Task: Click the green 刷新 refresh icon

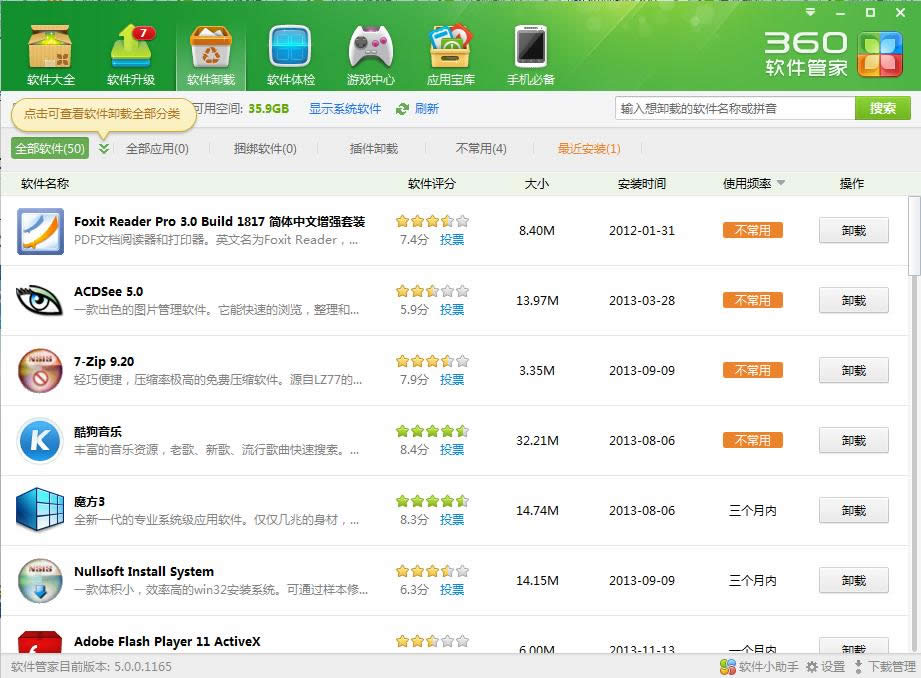Action: [402, 109]
